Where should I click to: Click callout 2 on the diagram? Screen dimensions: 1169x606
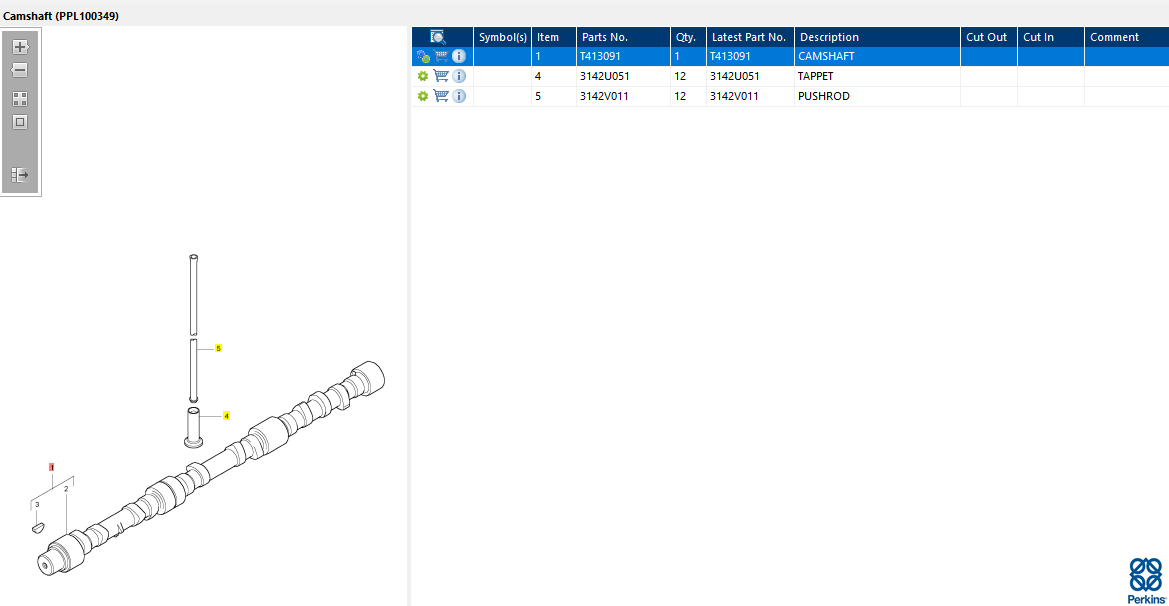[x=66, y=489]
